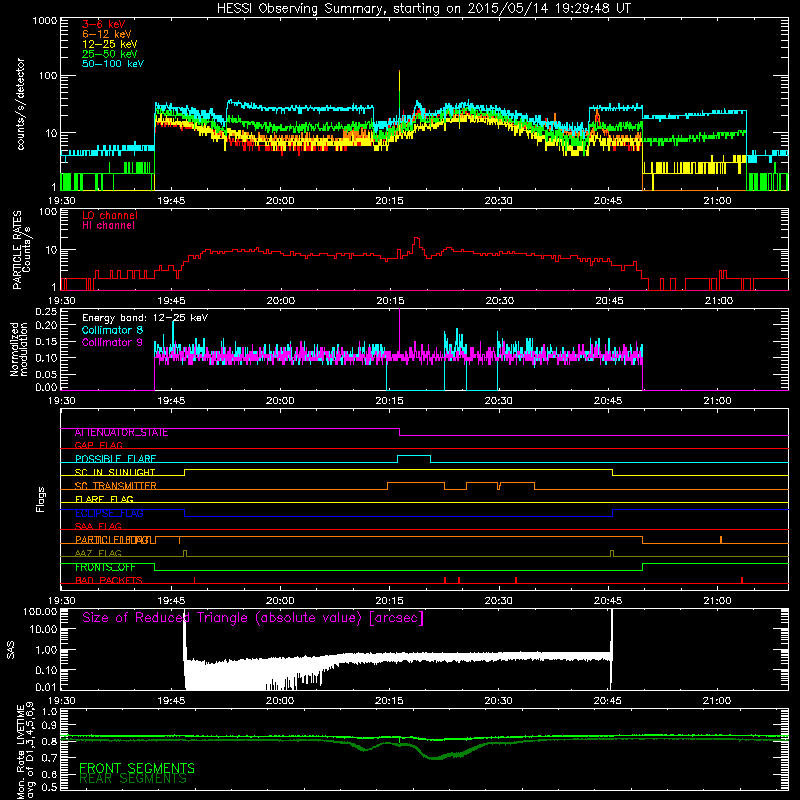Image resolution: width=800 pixels, height=800 pixels.
Task: Click the ATTENUATOR_STATE flag label
Action: [121, 433]
